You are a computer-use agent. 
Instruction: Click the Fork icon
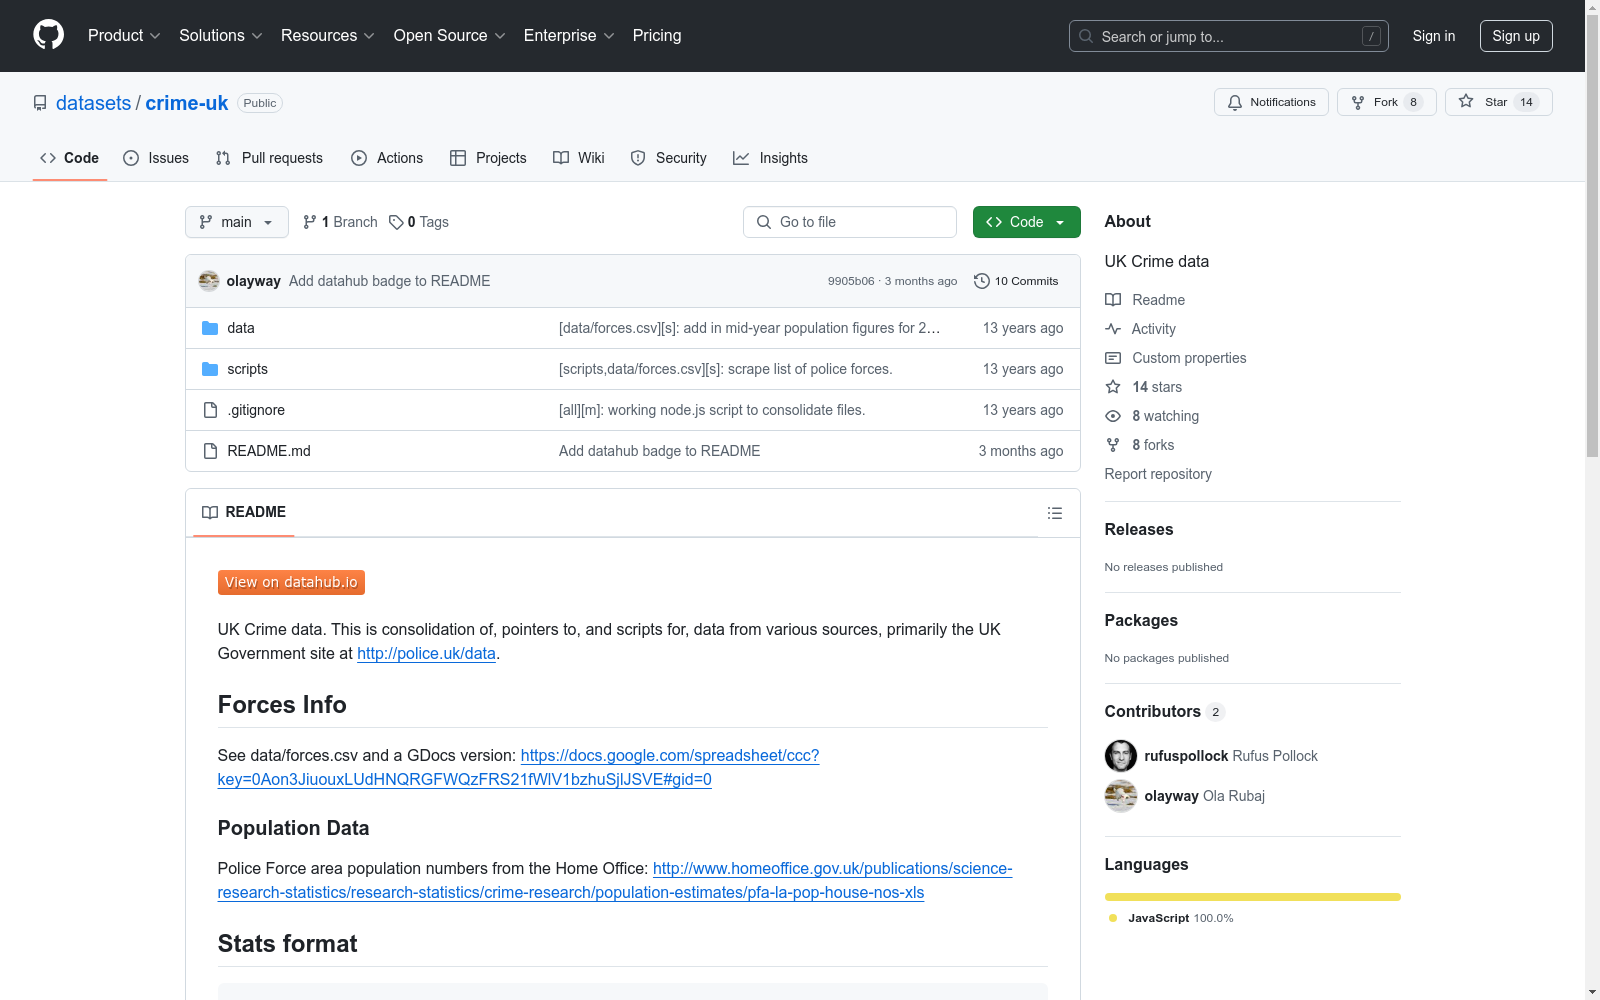point(1358,102)
